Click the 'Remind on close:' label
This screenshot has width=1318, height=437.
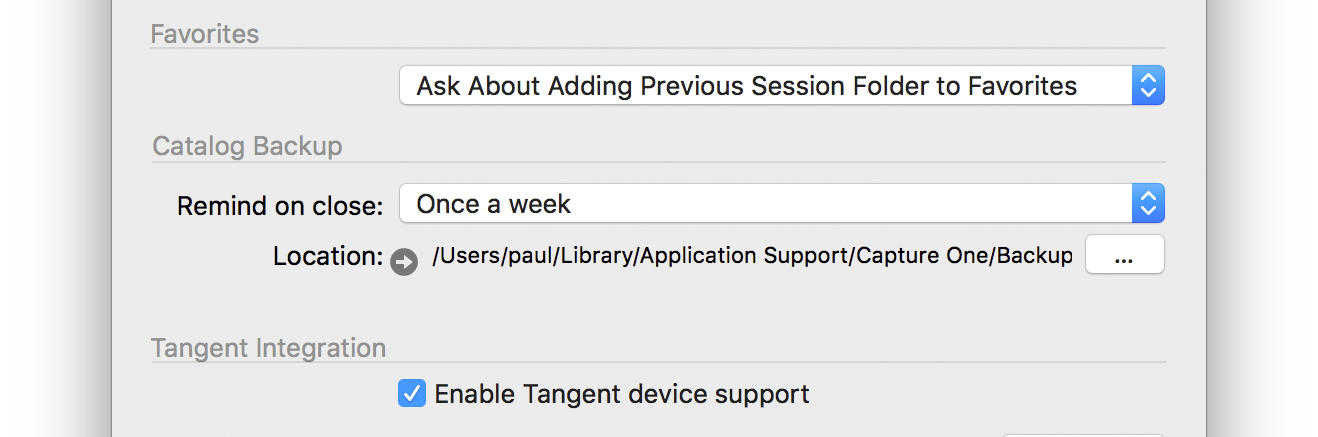point(280,206)
